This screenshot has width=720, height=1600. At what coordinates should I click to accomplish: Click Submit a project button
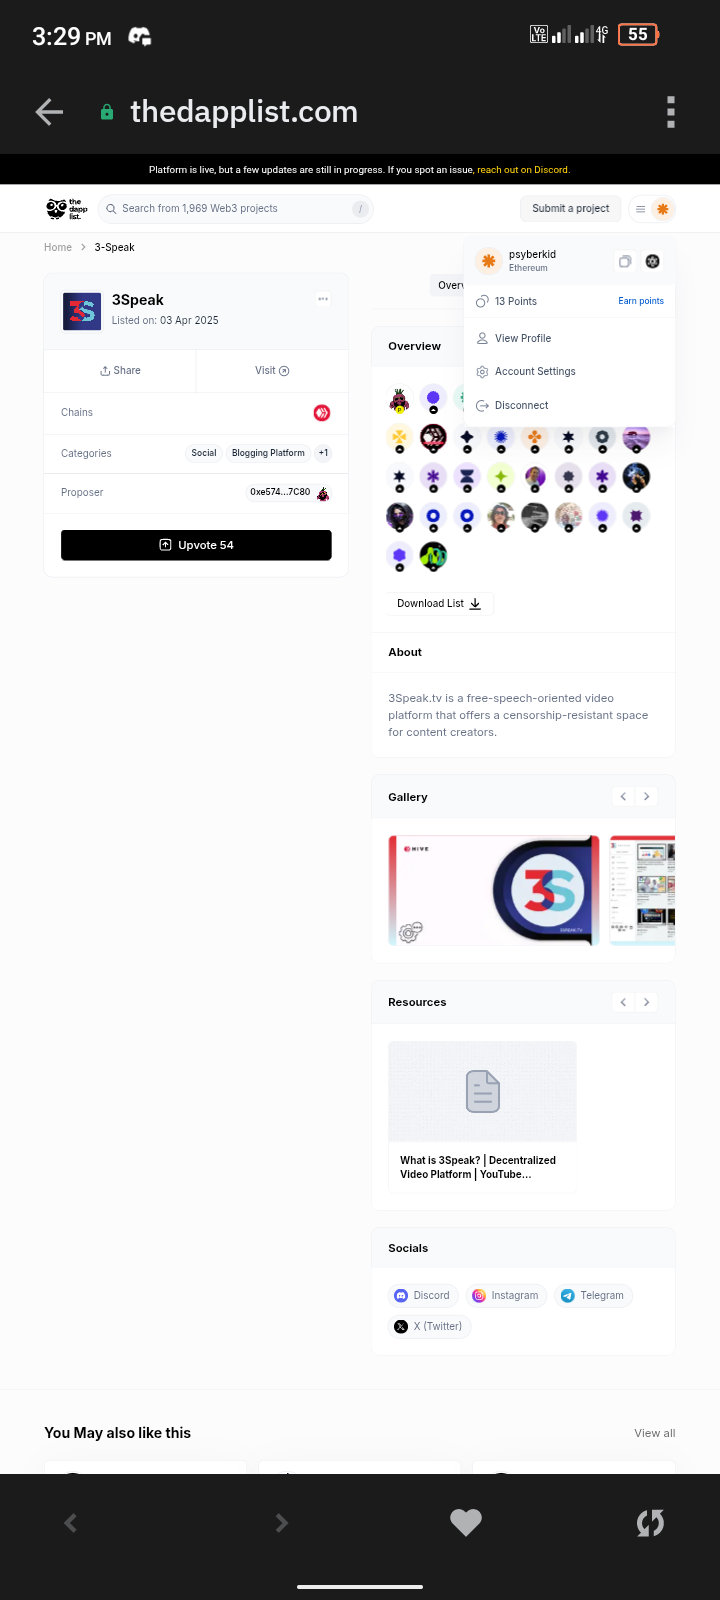point(570,208)
